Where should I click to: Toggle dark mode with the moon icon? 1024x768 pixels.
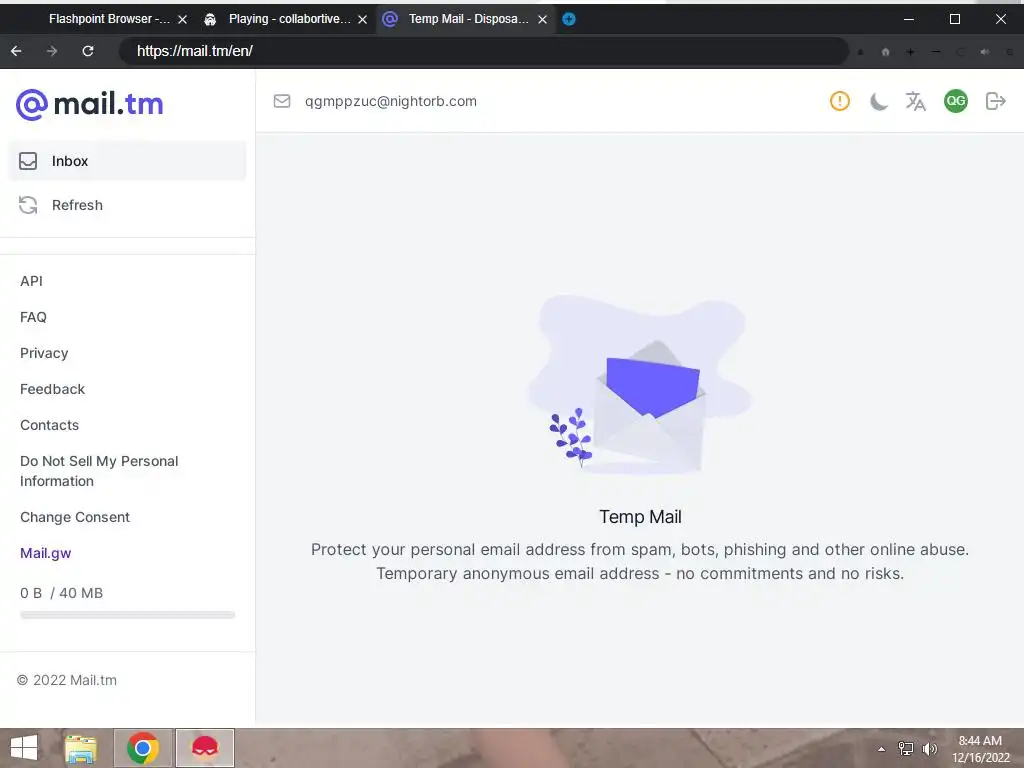click(878, 101)
